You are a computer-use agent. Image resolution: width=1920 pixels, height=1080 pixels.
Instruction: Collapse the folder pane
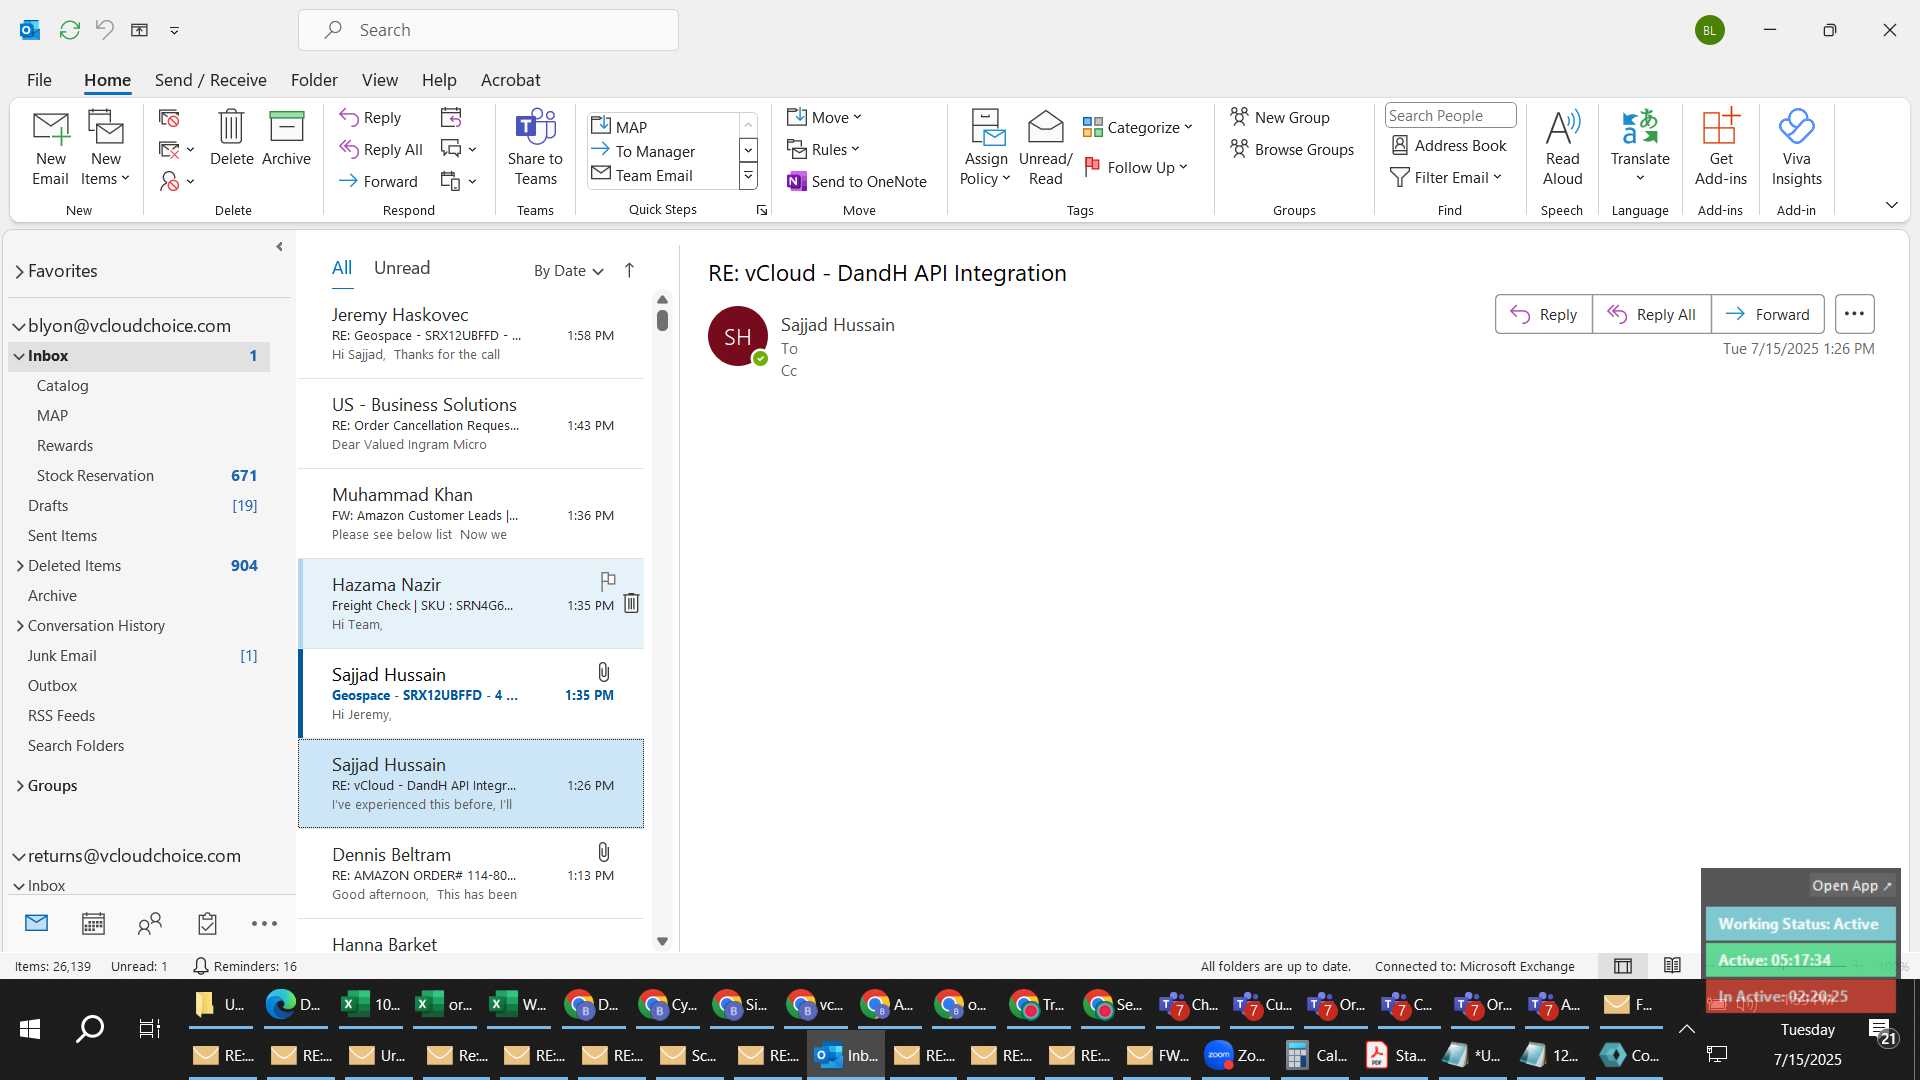click(x=279, y=247)
